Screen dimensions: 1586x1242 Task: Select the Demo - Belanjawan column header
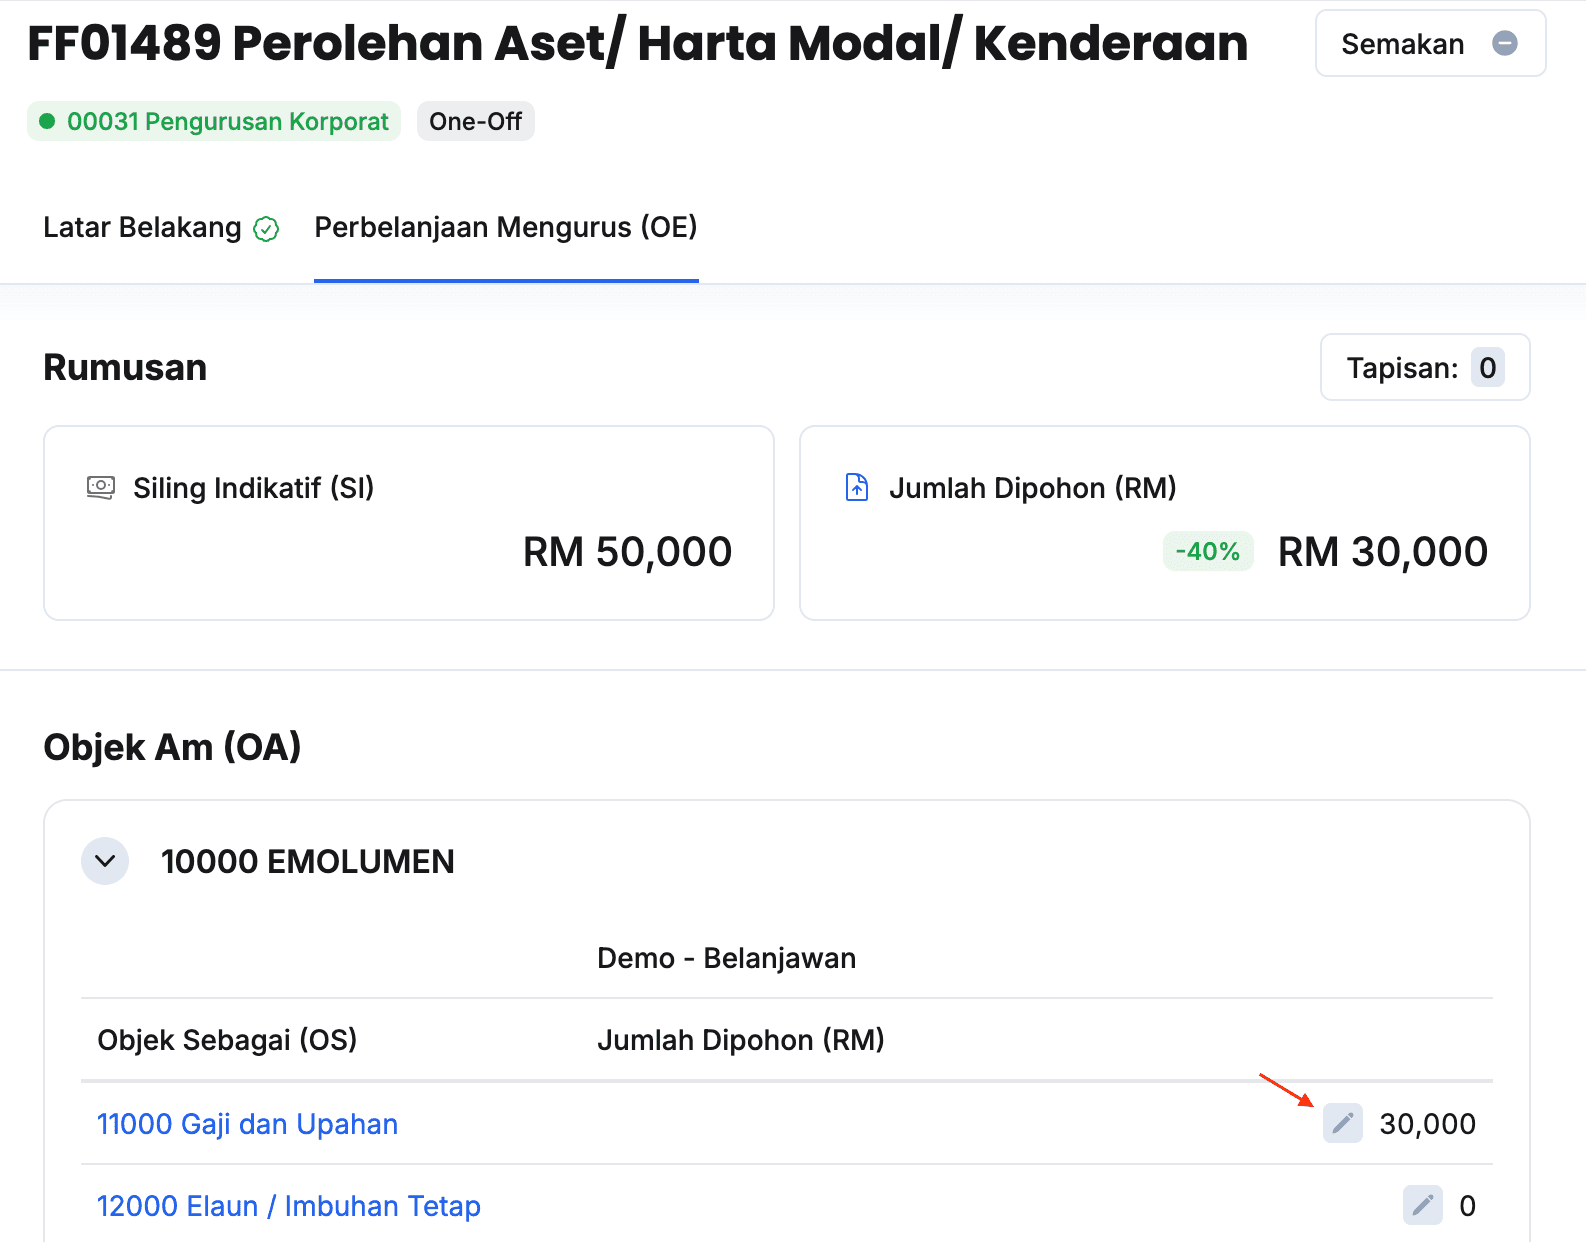tap(726, 958)
